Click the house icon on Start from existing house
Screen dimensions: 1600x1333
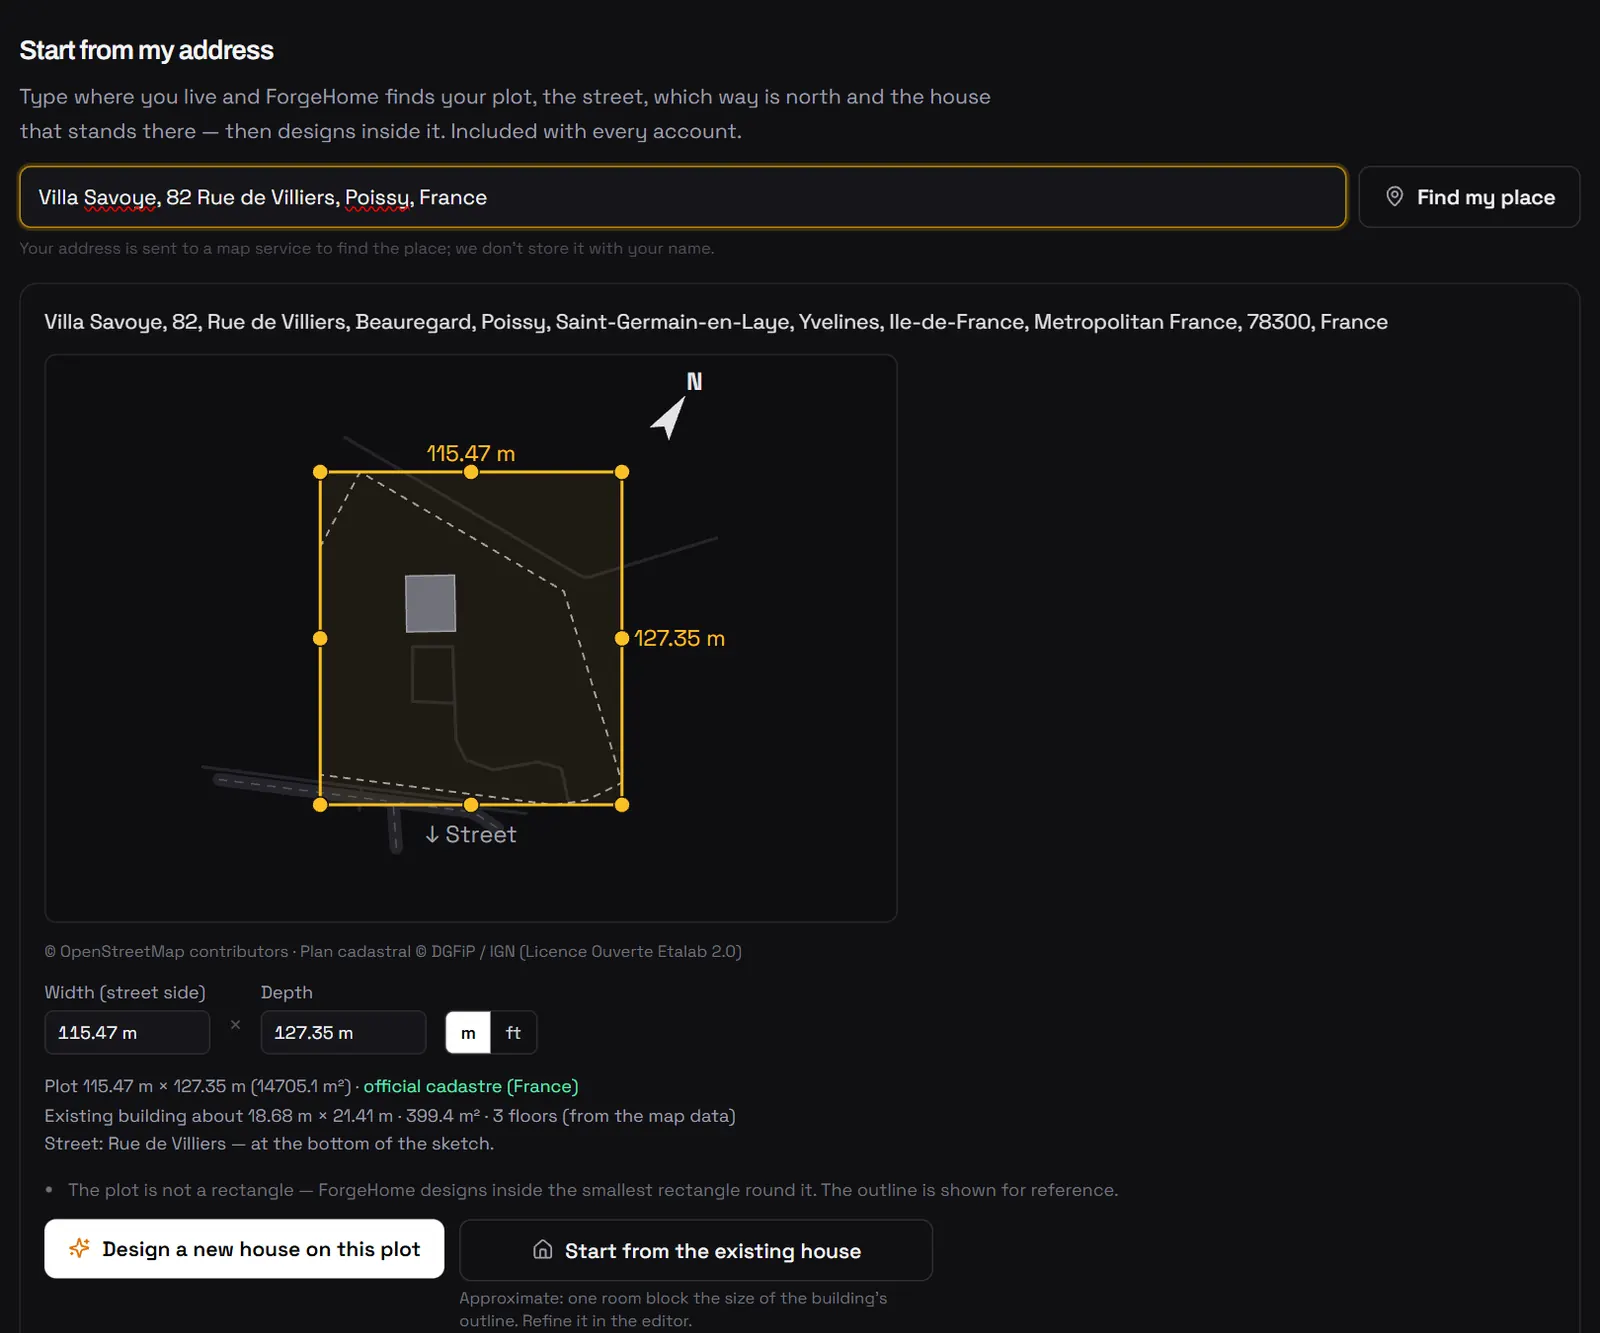(x=543, y=1250)
